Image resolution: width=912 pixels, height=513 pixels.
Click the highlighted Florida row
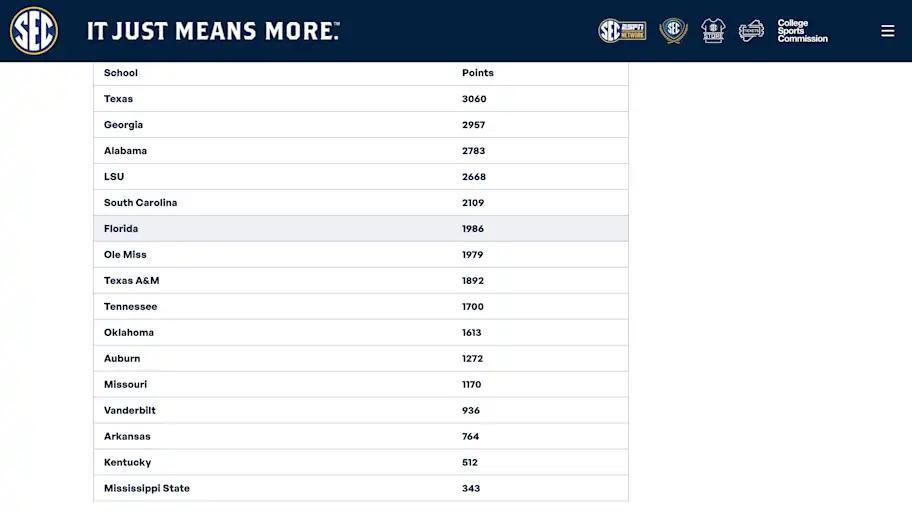pyautogui.click(x=361, y=229)
